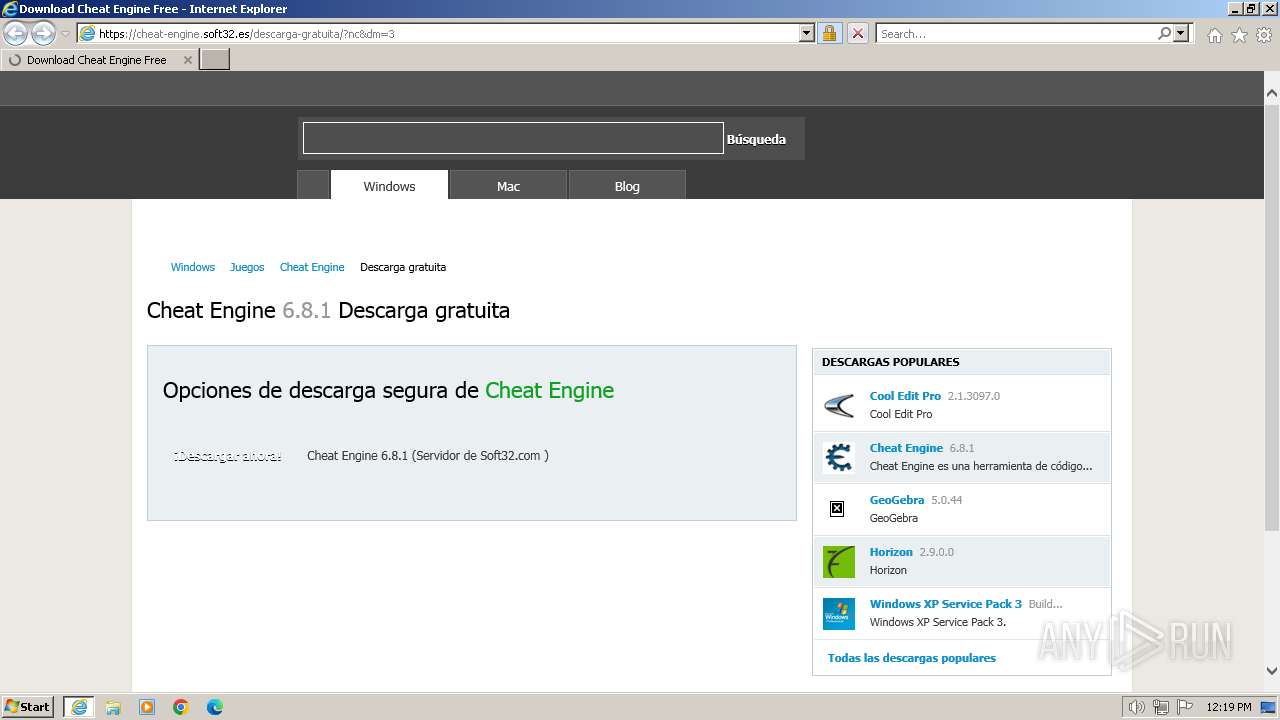Open the Horizon title link
Viewport: 1280px width, 720px height.
pyautogui.click(x=891, y=552)
